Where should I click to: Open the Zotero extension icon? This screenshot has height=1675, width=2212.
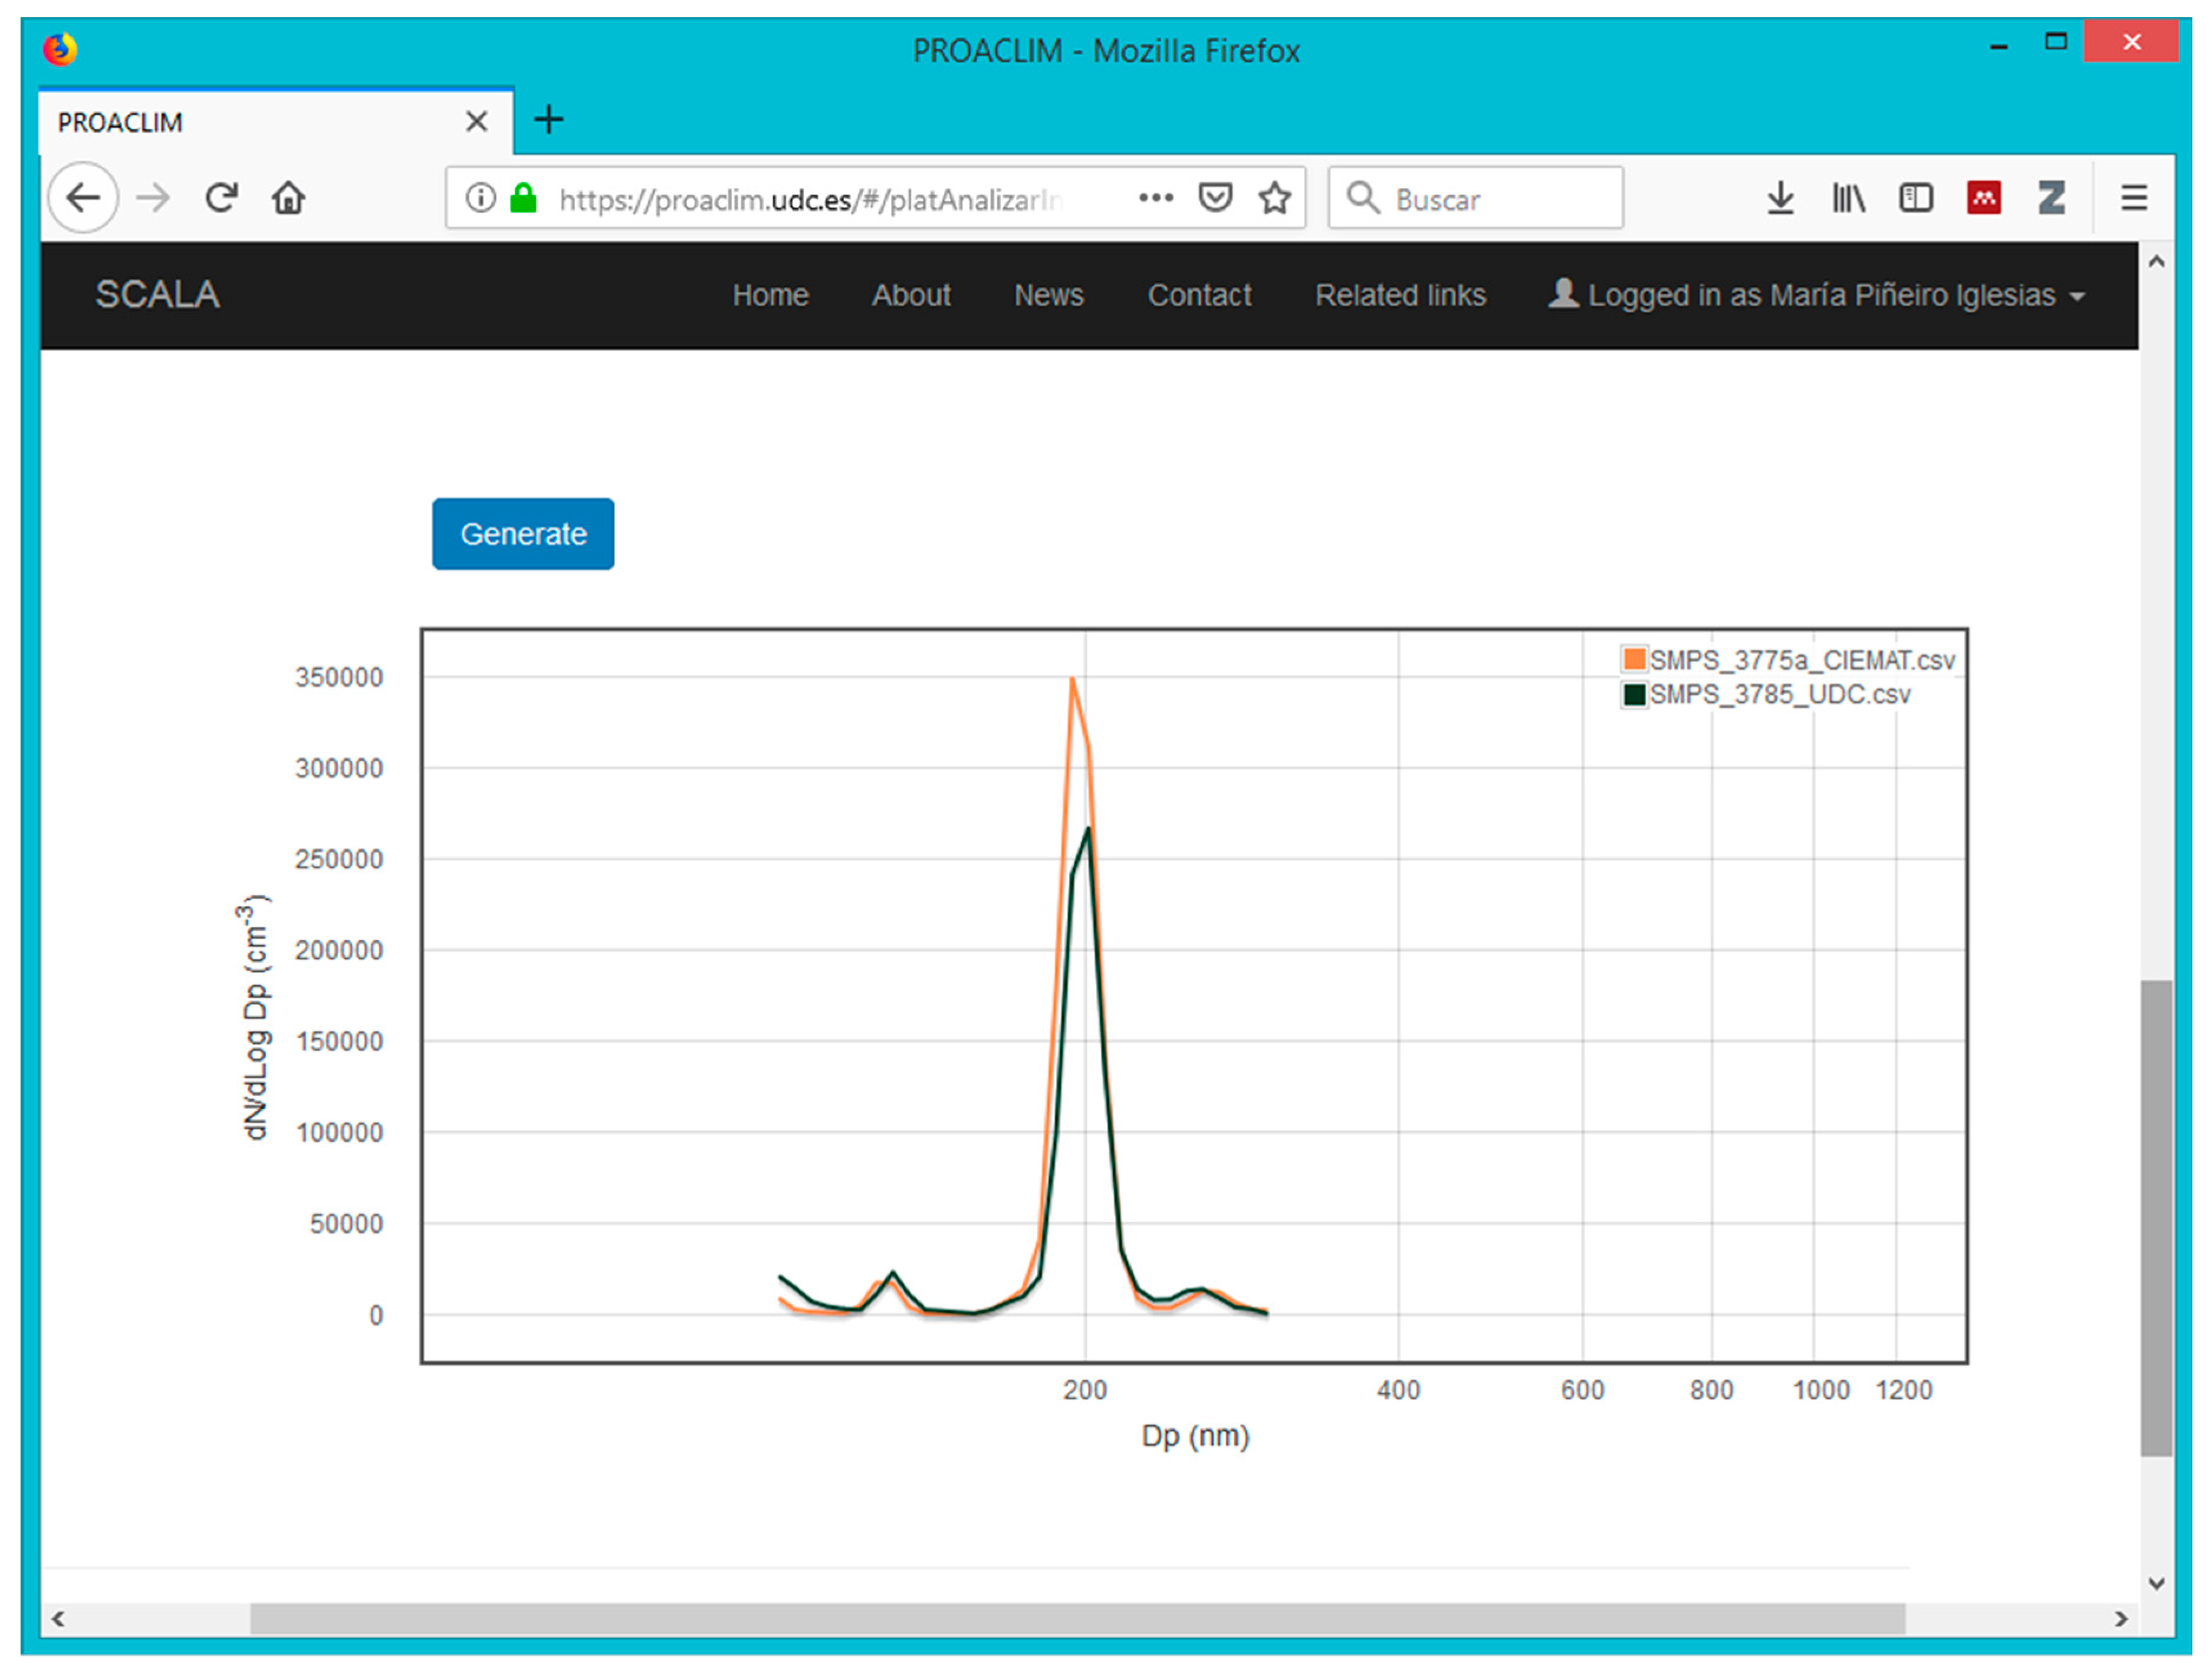2051,198
